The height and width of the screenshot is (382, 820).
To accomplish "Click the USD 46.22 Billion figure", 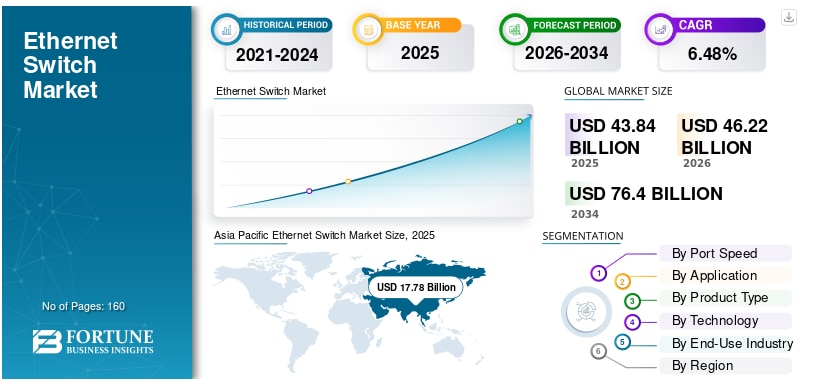I will point(724,136).
